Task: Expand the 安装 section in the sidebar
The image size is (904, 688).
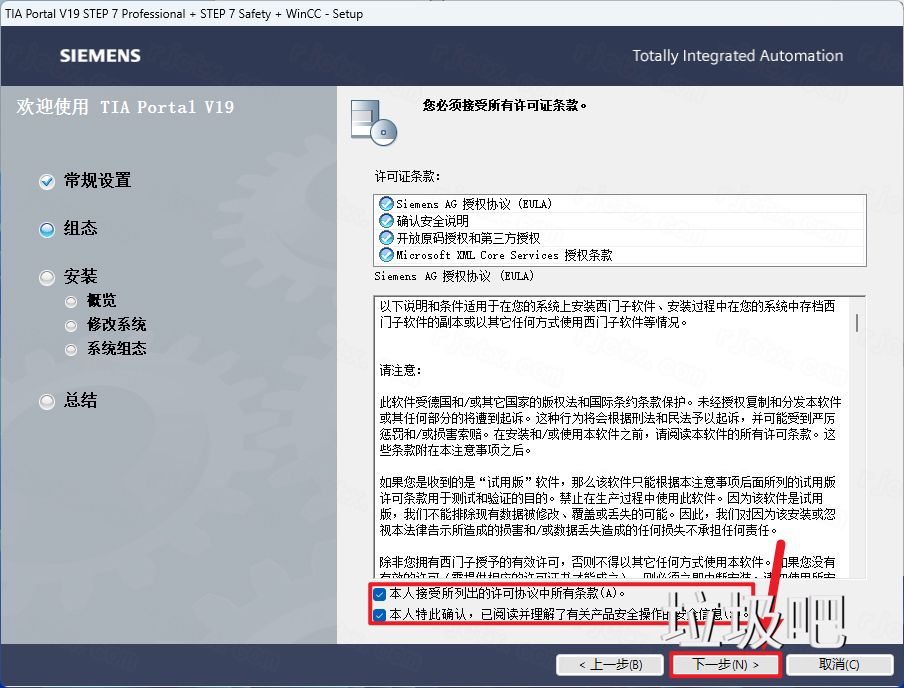Action: (x=46, y=276)
